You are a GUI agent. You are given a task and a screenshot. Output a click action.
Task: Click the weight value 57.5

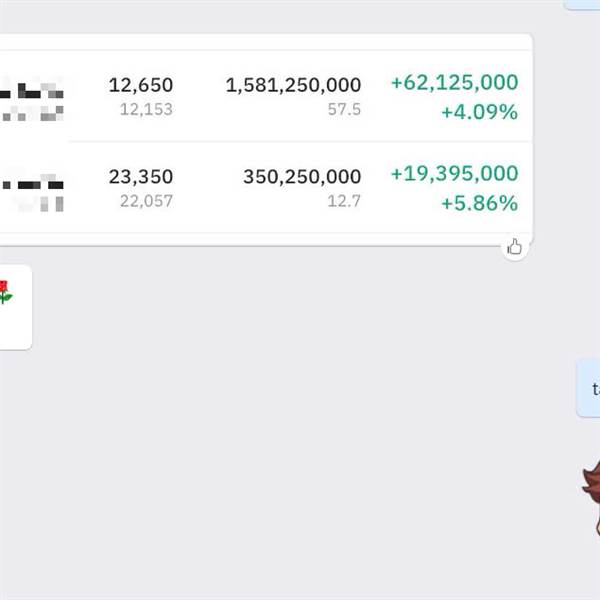(344, 109)
